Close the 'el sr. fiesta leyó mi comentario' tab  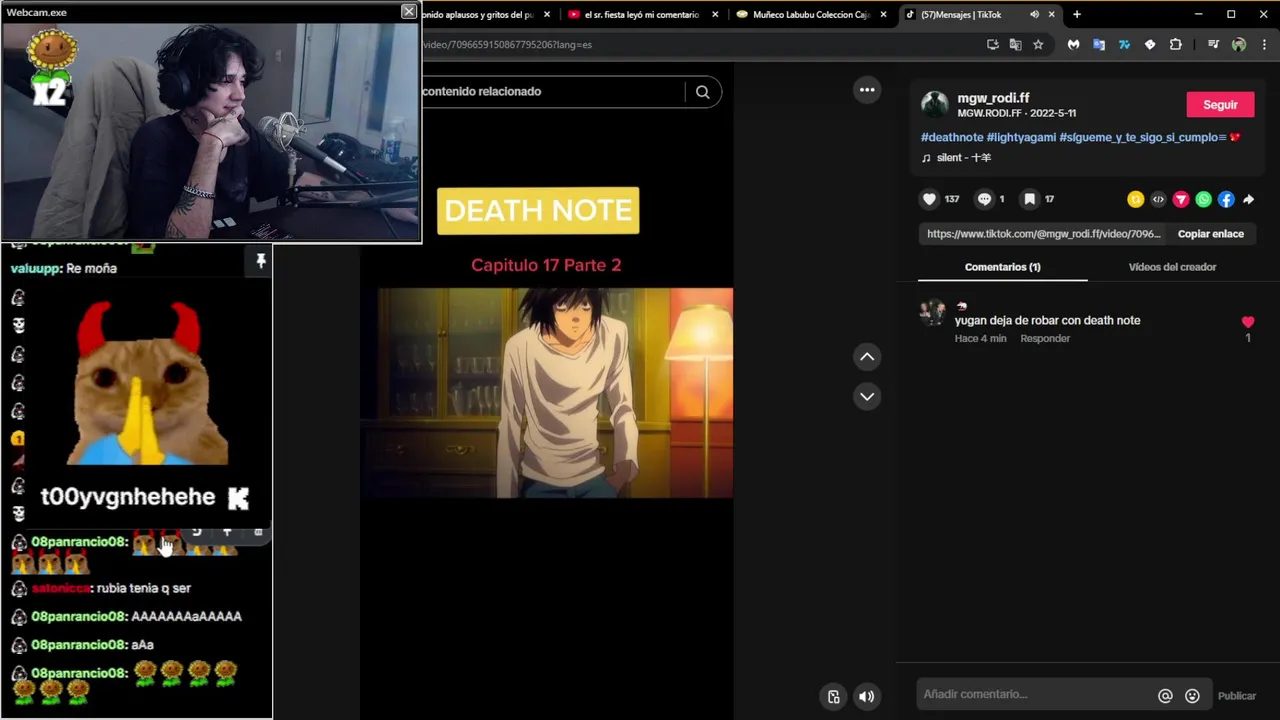pyautogui.click(x=715, y=15)
